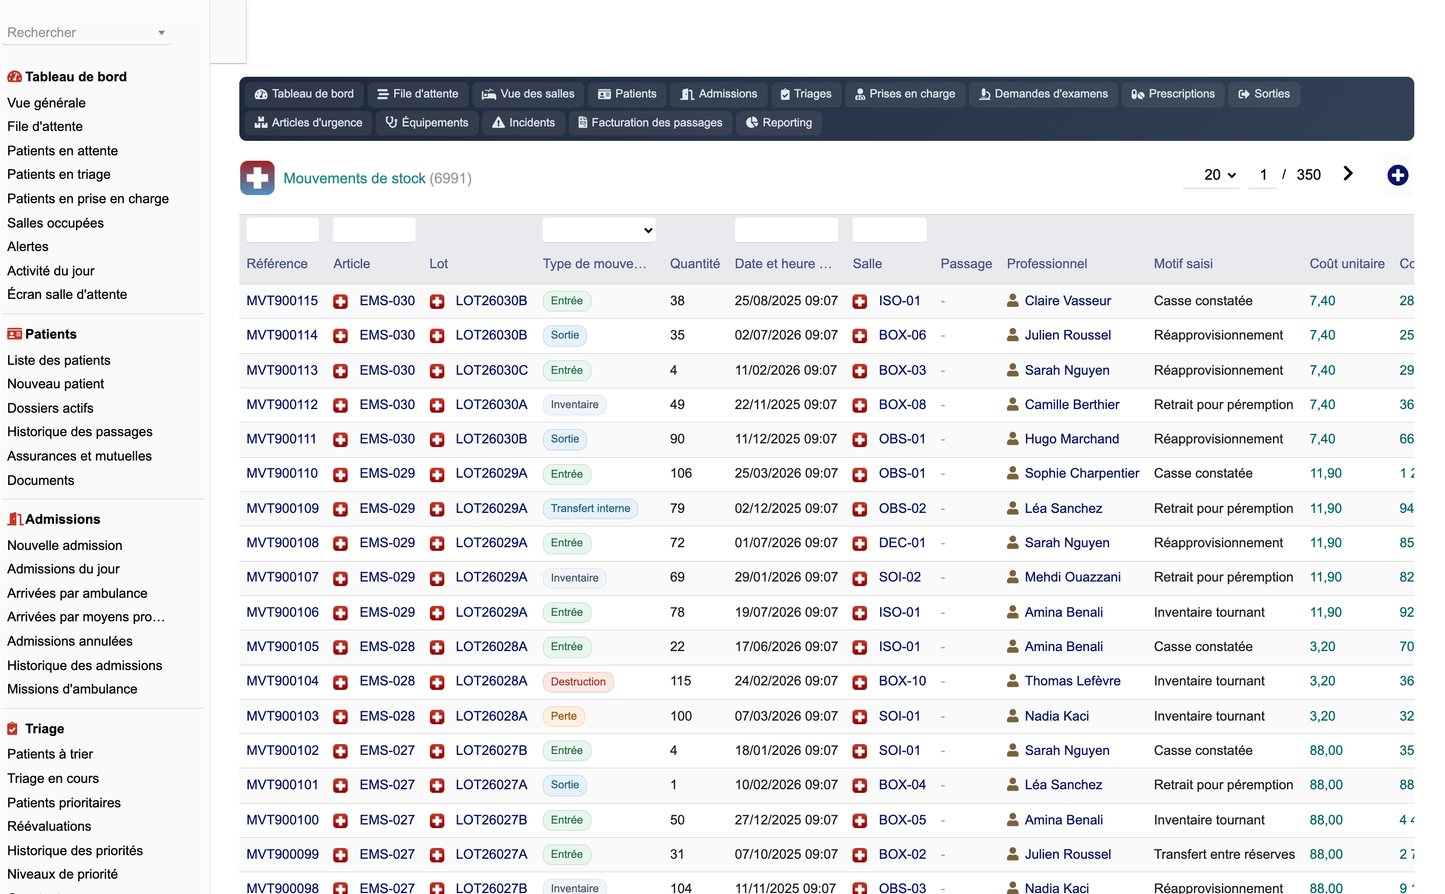Click the Mouvements de stock medical cross icon
Viewport: 1445px width, 894px height.
tap(257, 178)
